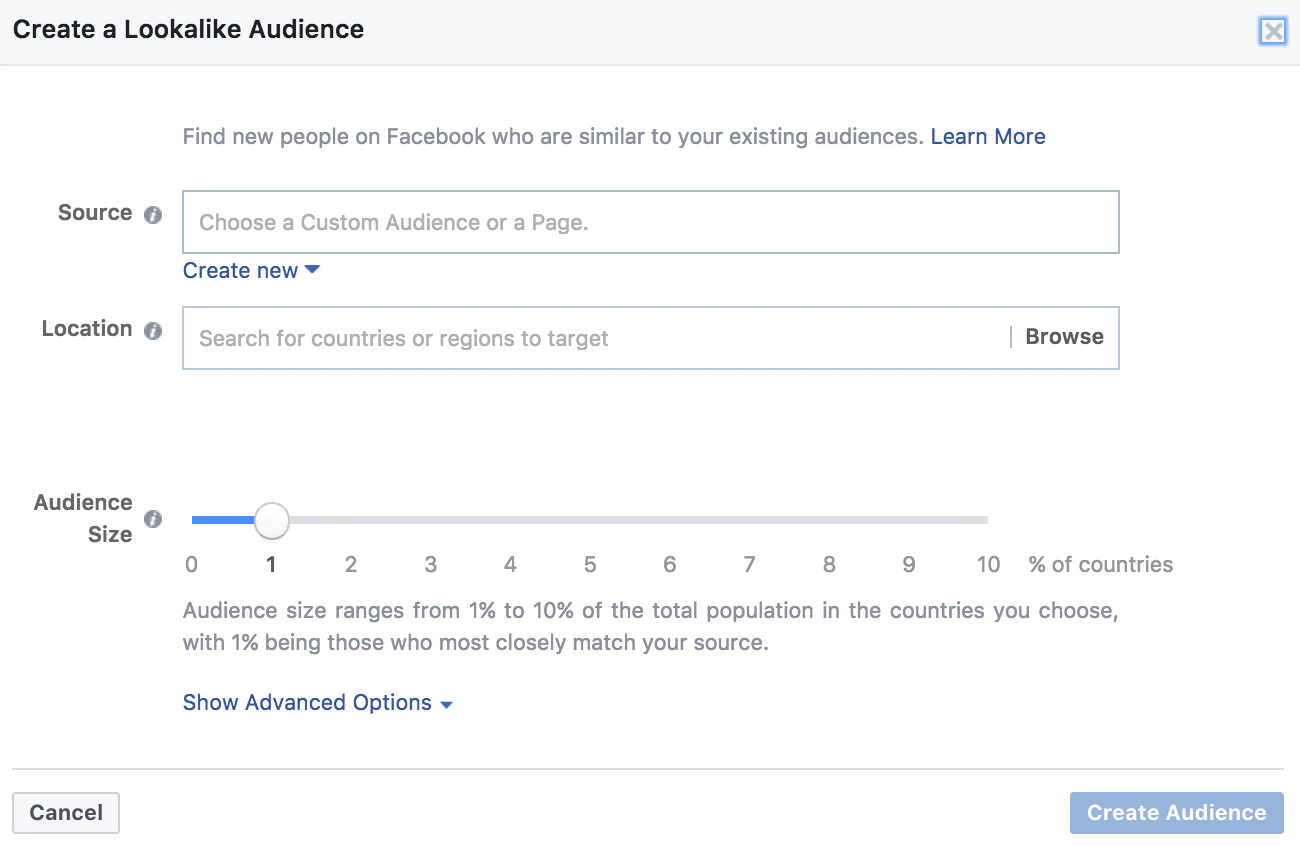
Task: Click the Create Audience button
Action: (1176, 813)
